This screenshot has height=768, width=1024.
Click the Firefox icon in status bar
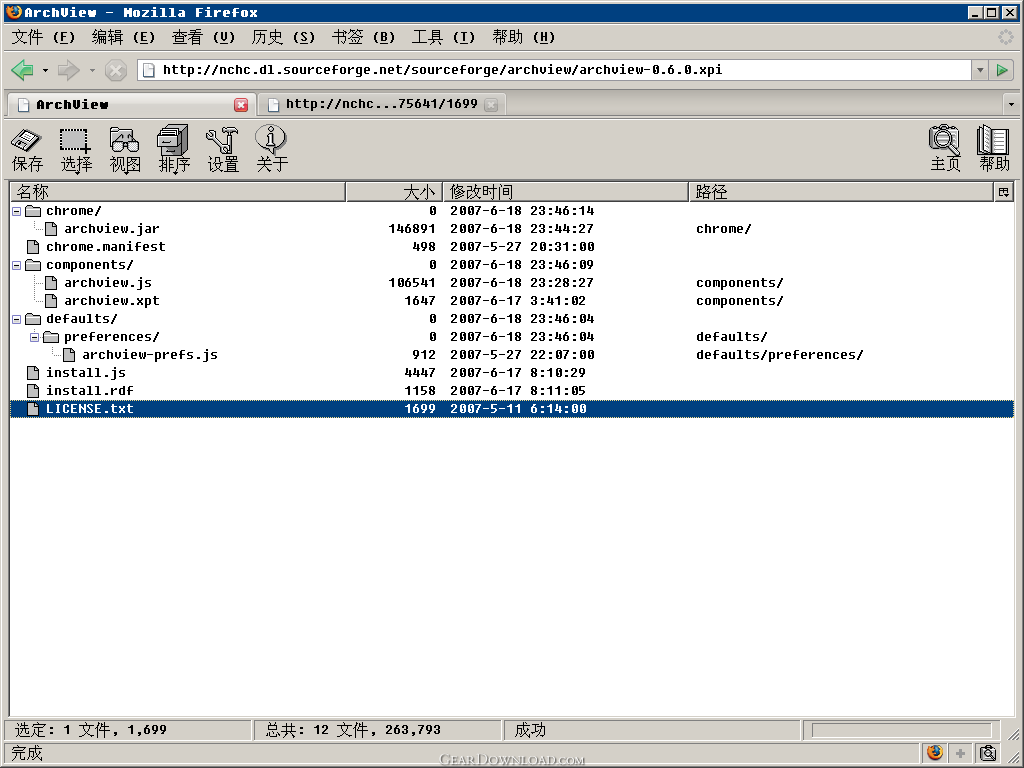point(935,752)
